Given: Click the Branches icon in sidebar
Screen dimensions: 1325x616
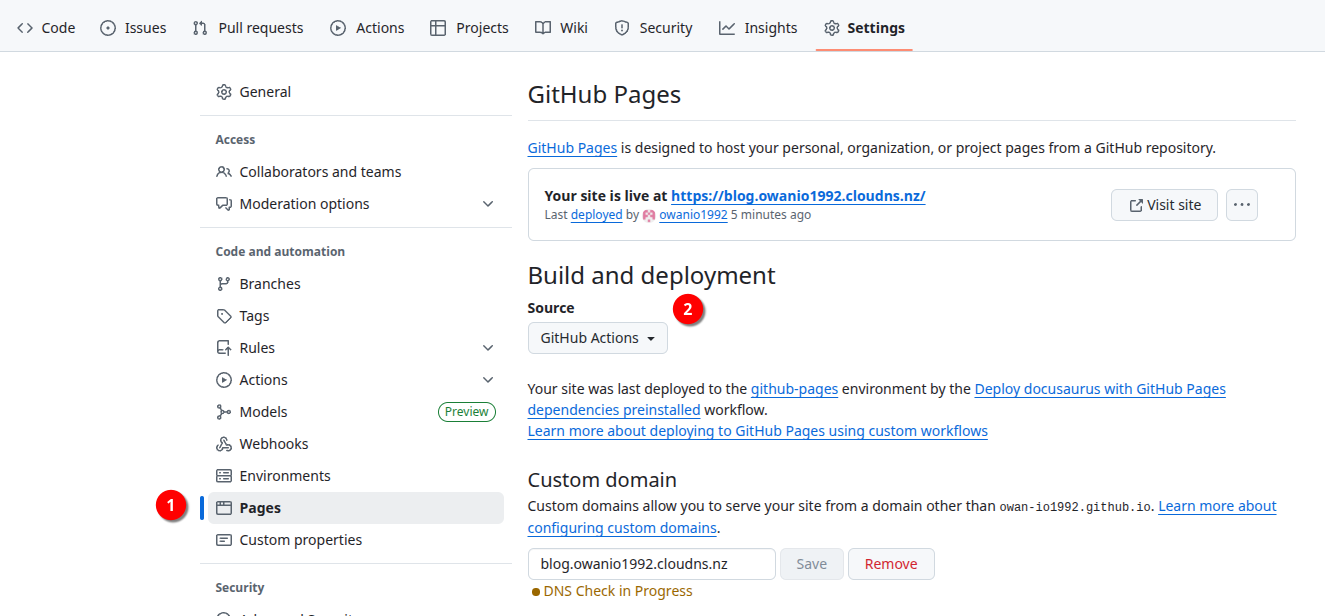Looking at the screenshot, I should click(x=224, y=284).
